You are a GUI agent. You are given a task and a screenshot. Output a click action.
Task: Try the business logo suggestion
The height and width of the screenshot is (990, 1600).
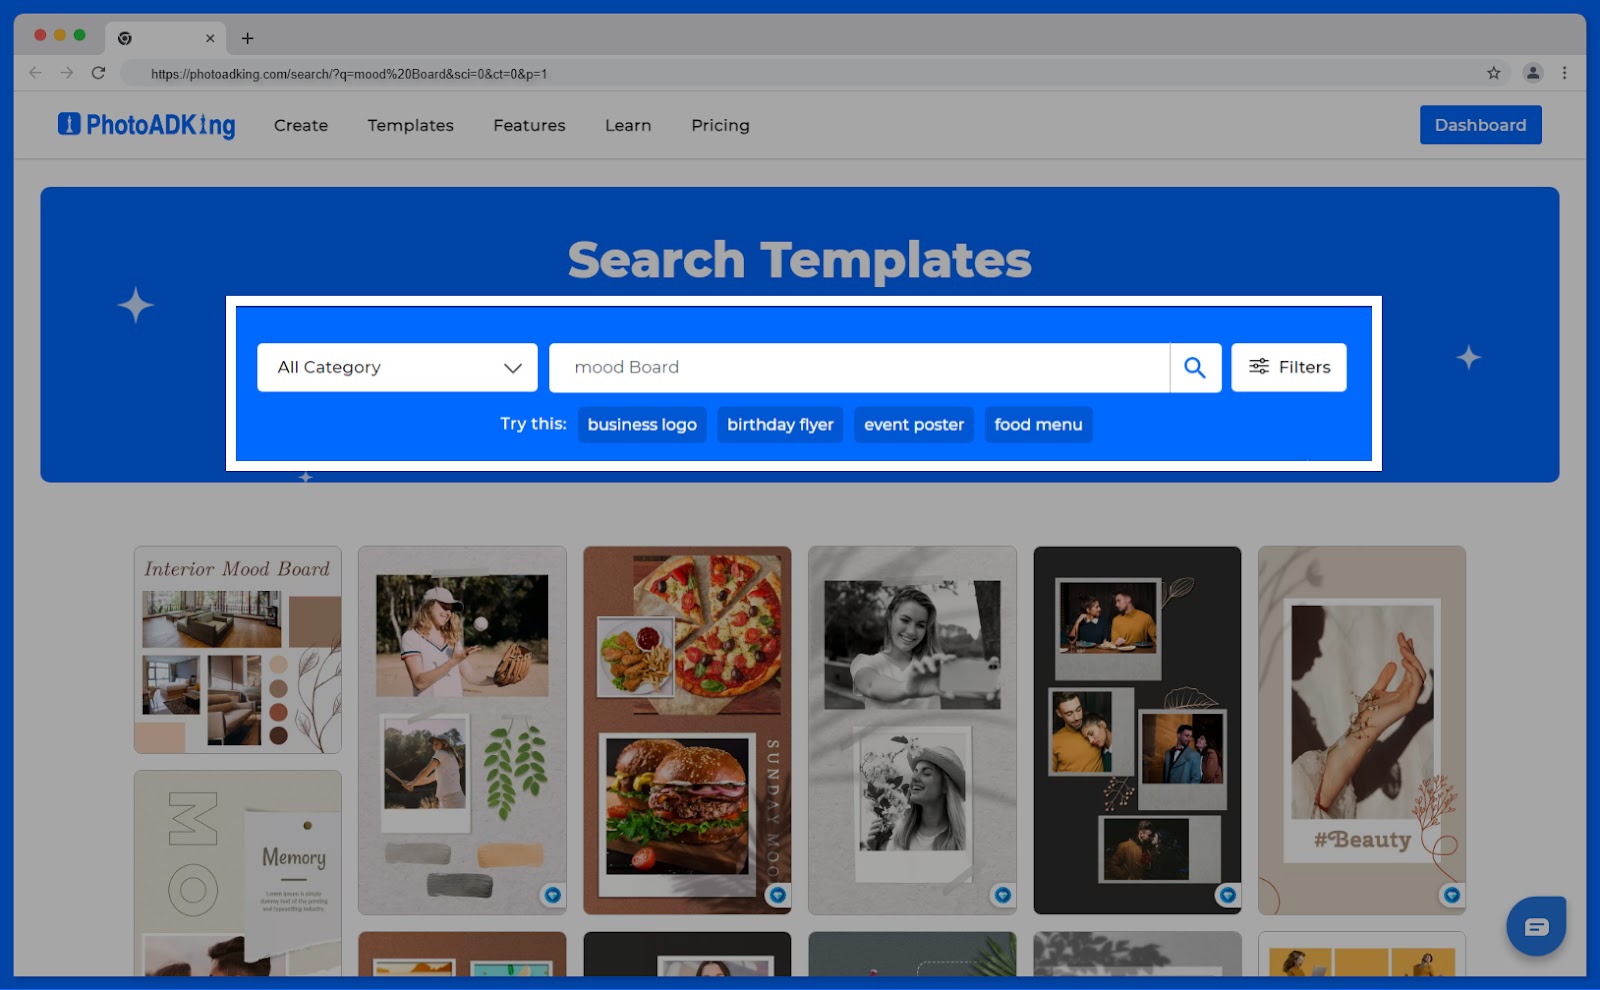click(642, 425)
